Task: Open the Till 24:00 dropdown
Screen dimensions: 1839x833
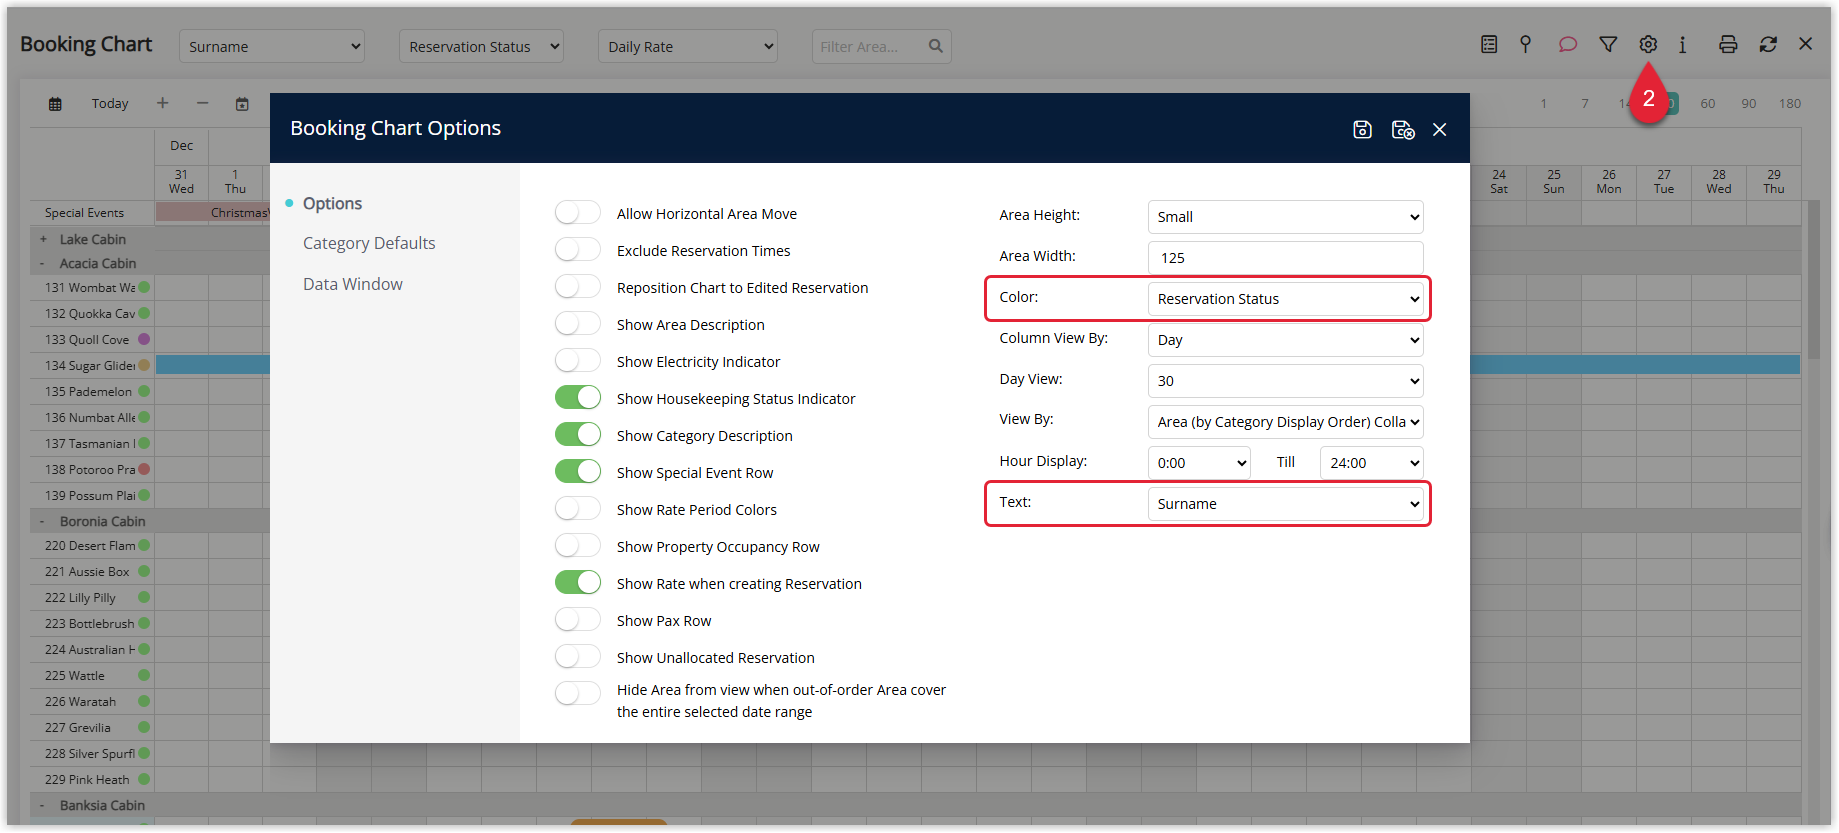Action: (1371, 463)
